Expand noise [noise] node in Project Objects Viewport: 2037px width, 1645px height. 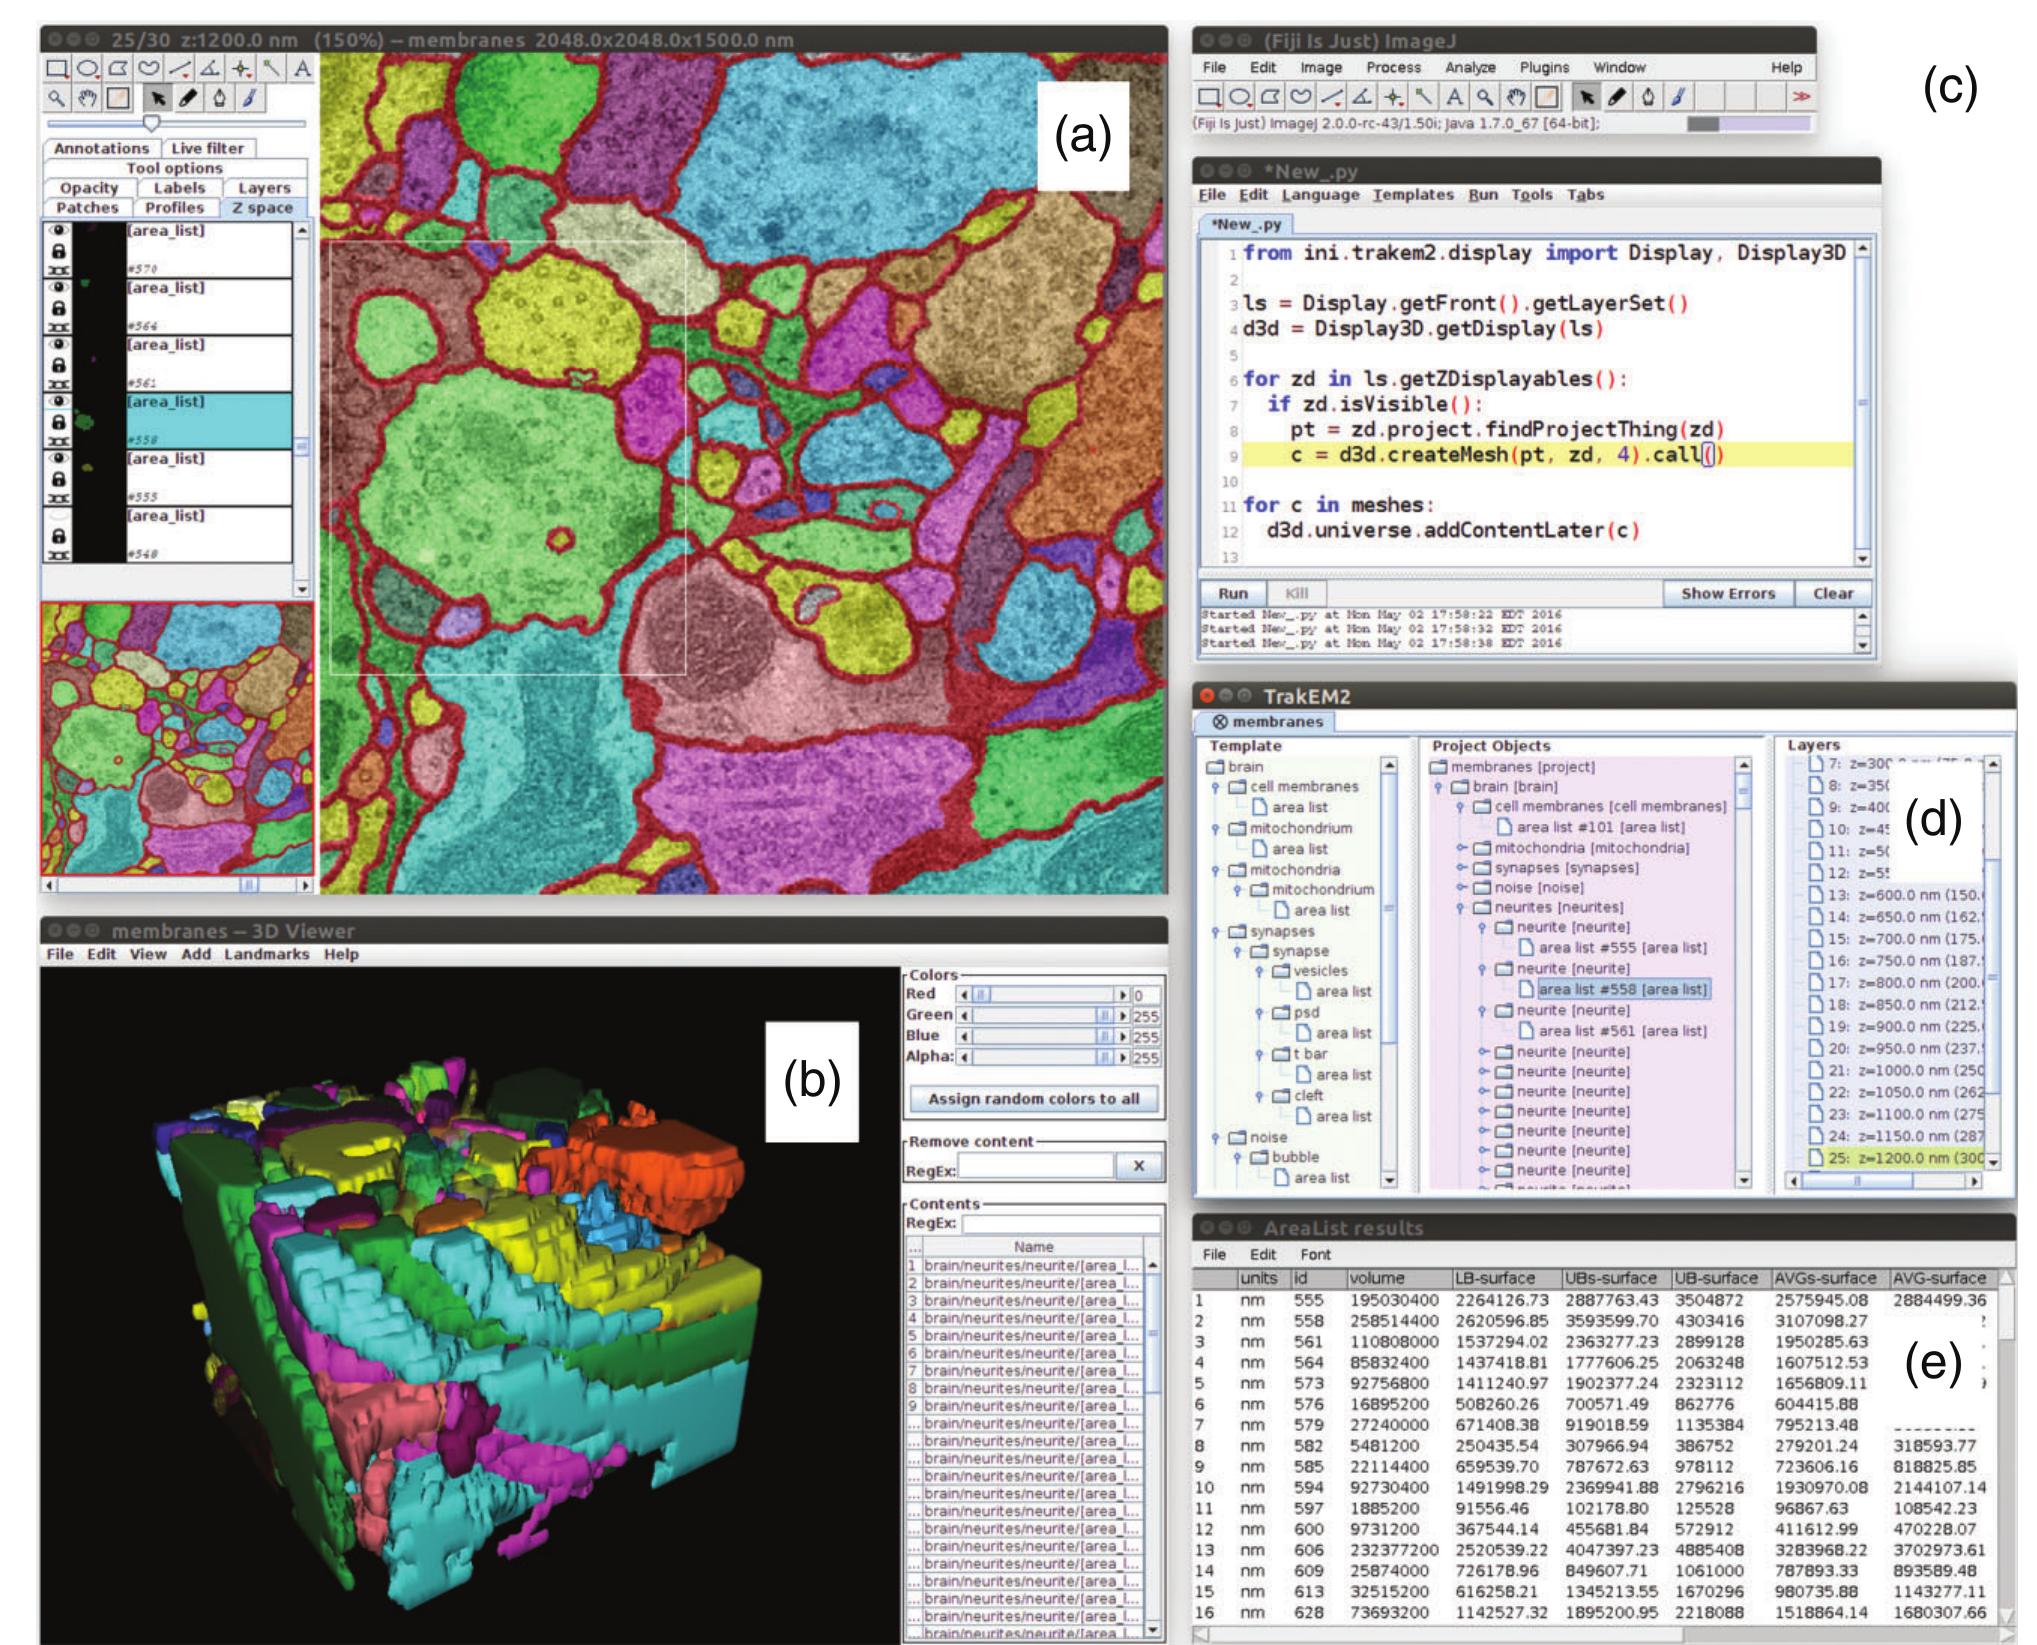coord(1462,888)
